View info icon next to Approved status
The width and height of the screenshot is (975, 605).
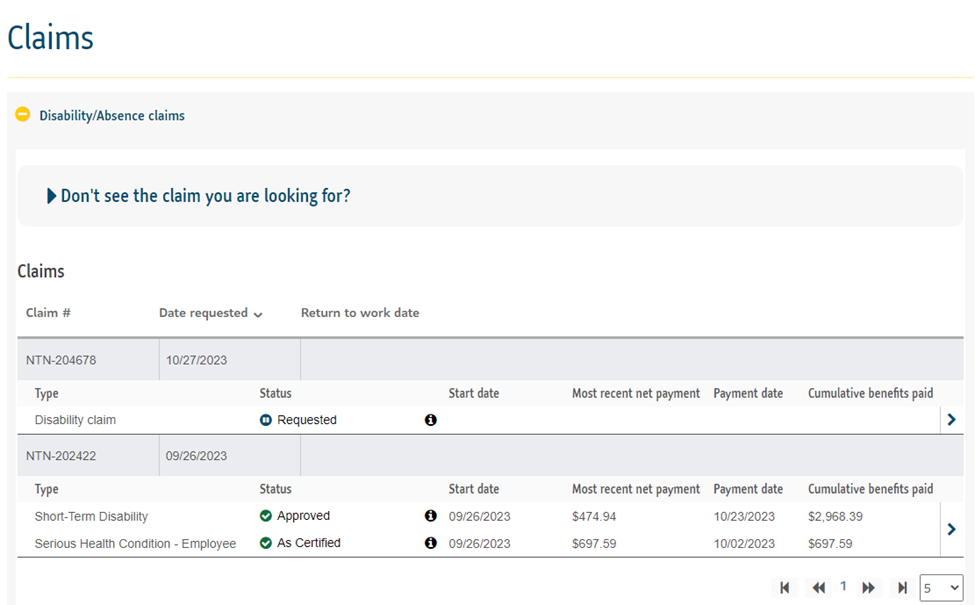(430, 516)
